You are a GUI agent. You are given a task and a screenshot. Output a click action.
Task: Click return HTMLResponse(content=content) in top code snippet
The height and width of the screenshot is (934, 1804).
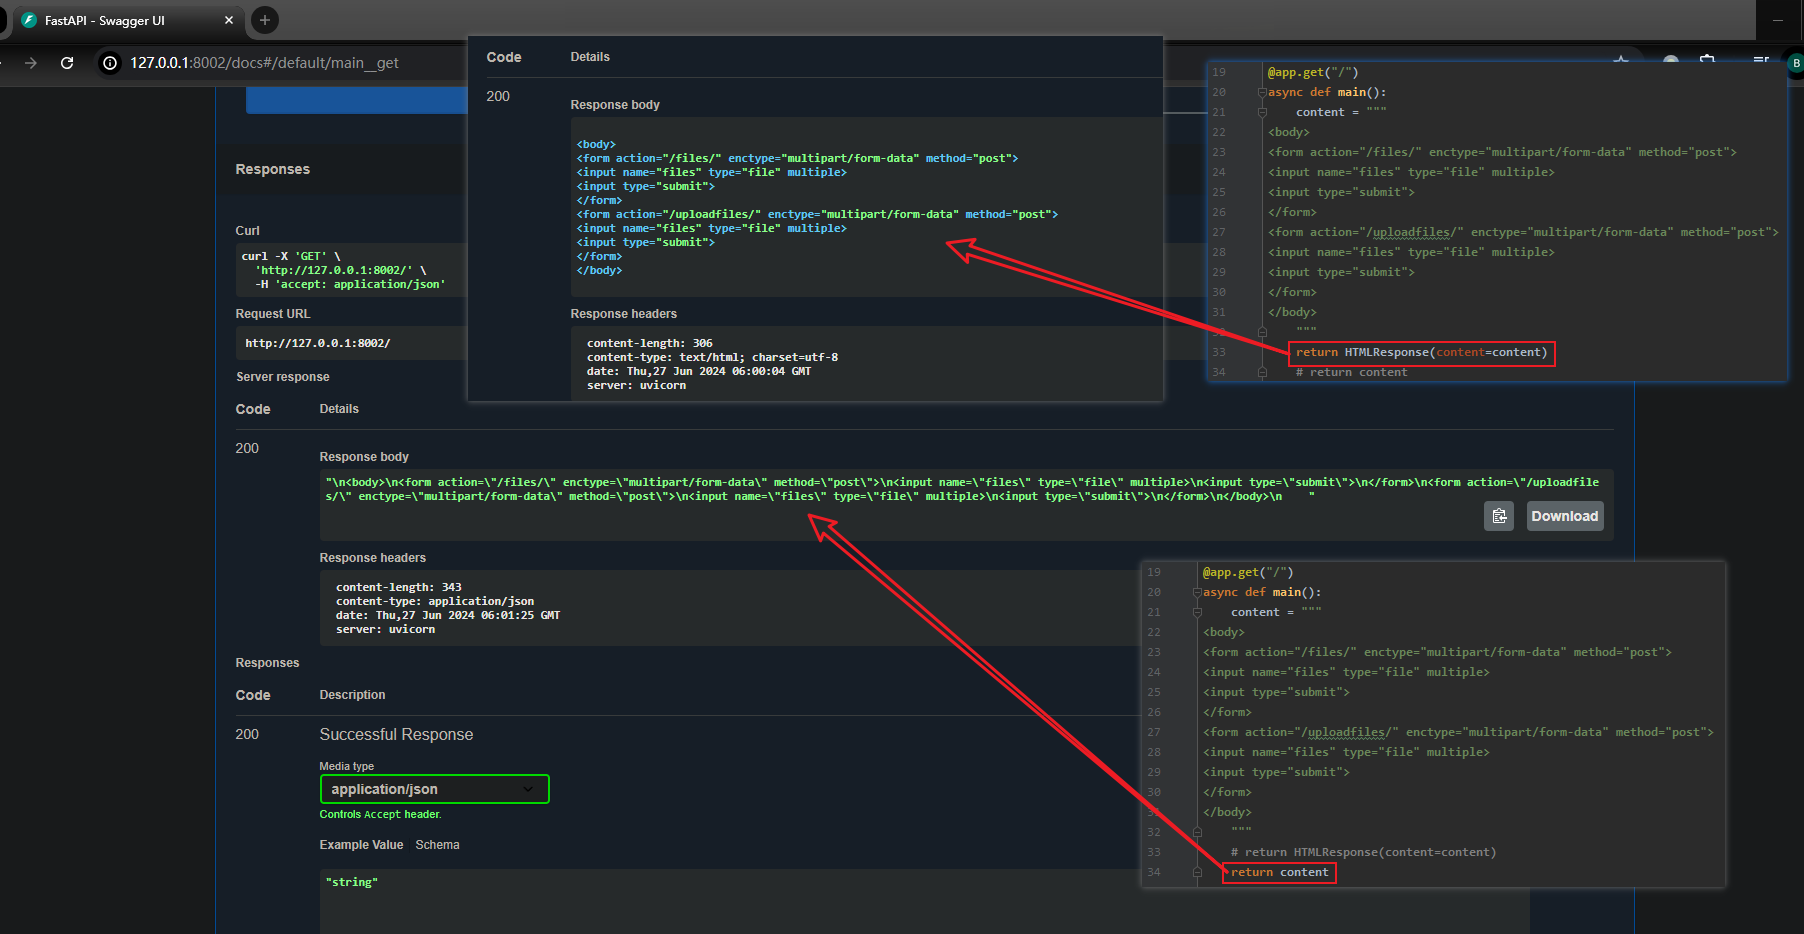pyautogui.click(x=1421, y=352)
